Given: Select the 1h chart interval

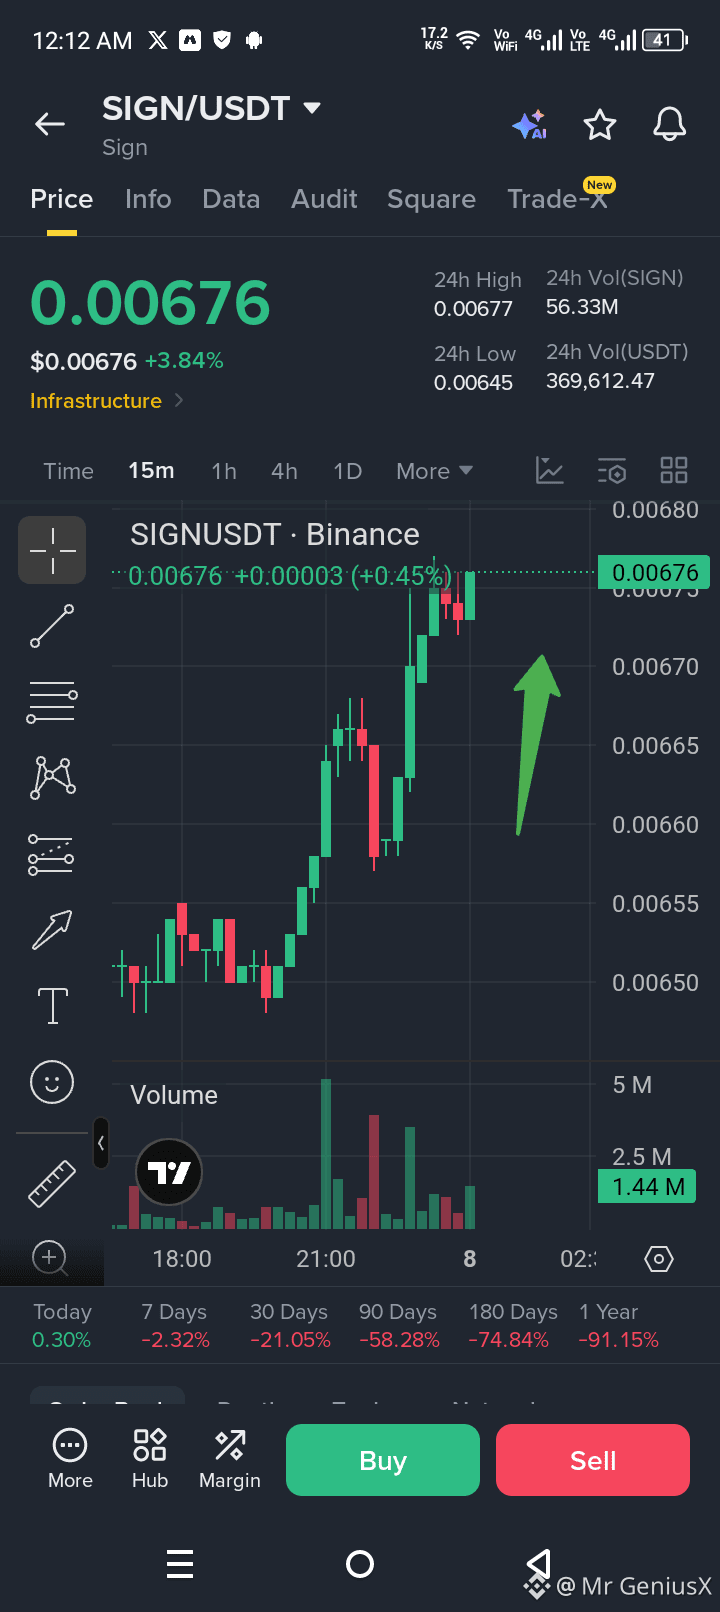Looking at the screenshot, I should pyautogui.click(x=224, y=471).
